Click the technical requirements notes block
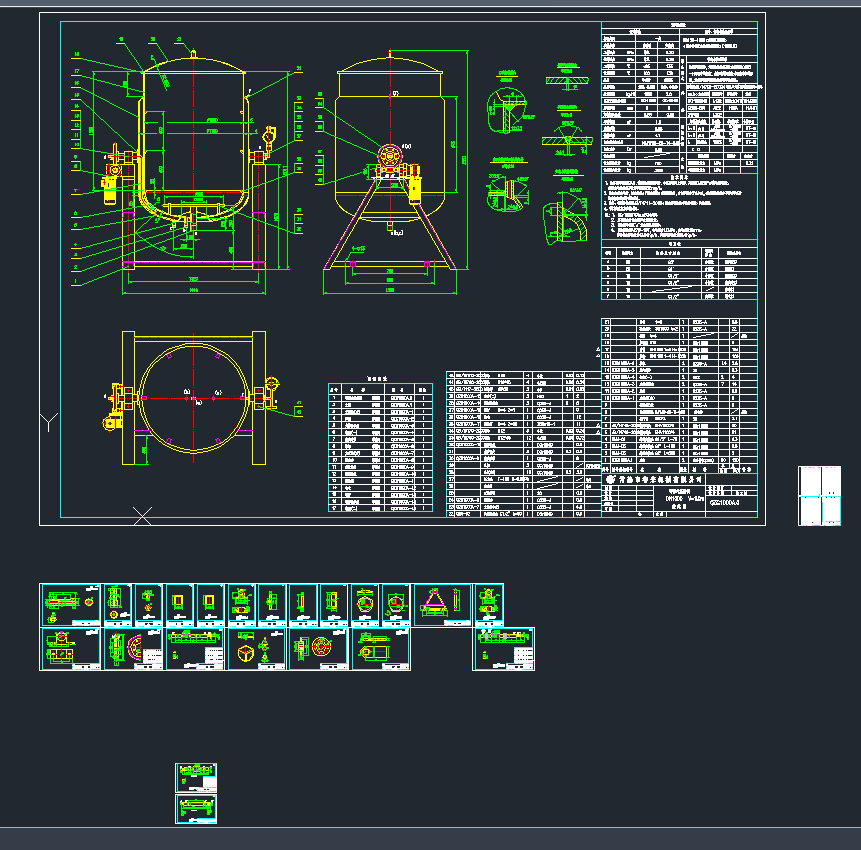 click(x=679, y=206)
